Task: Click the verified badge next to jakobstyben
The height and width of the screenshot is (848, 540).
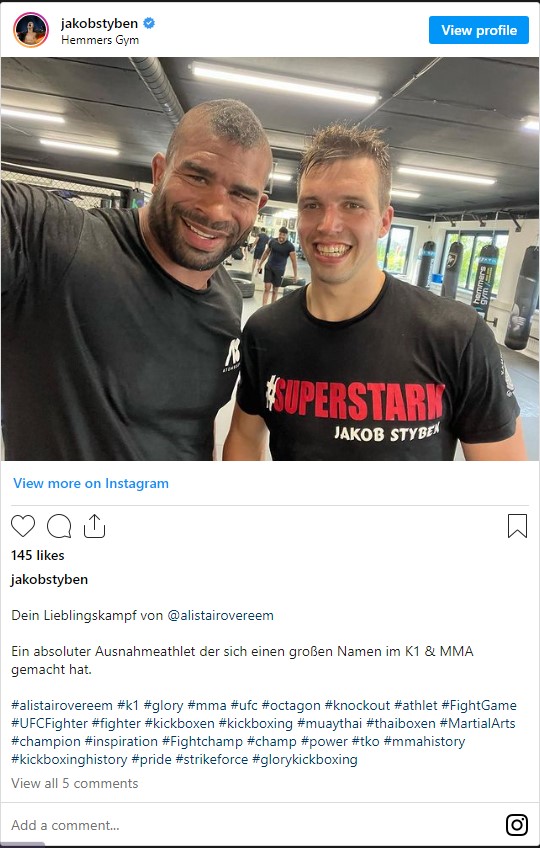Action: (149, 23)
